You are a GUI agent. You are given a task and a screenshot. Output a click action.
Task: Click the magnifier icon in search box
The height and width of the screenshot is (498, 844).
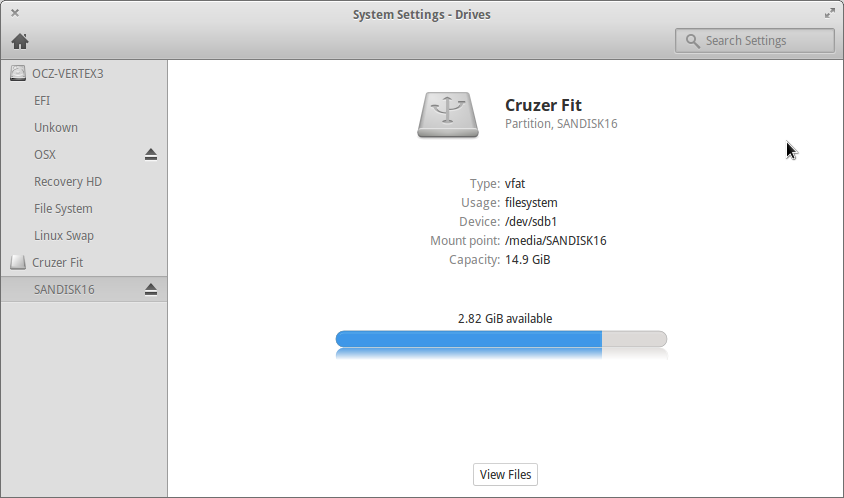[693, 41]
